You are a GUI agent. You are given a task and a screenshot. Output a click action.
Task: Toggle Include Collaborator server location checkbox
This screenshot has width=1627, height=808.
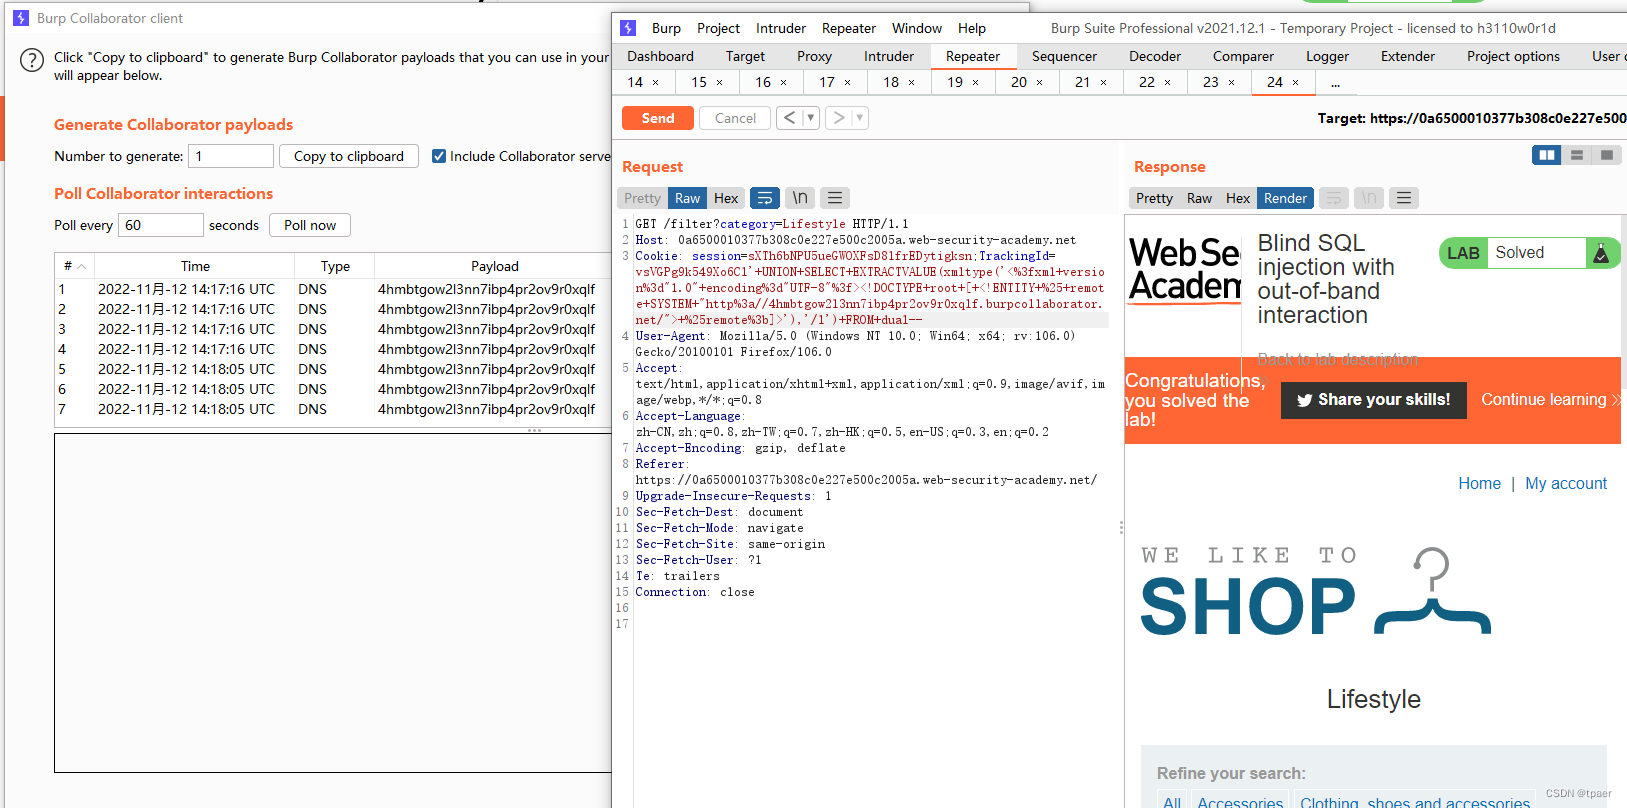pos(438,156)
